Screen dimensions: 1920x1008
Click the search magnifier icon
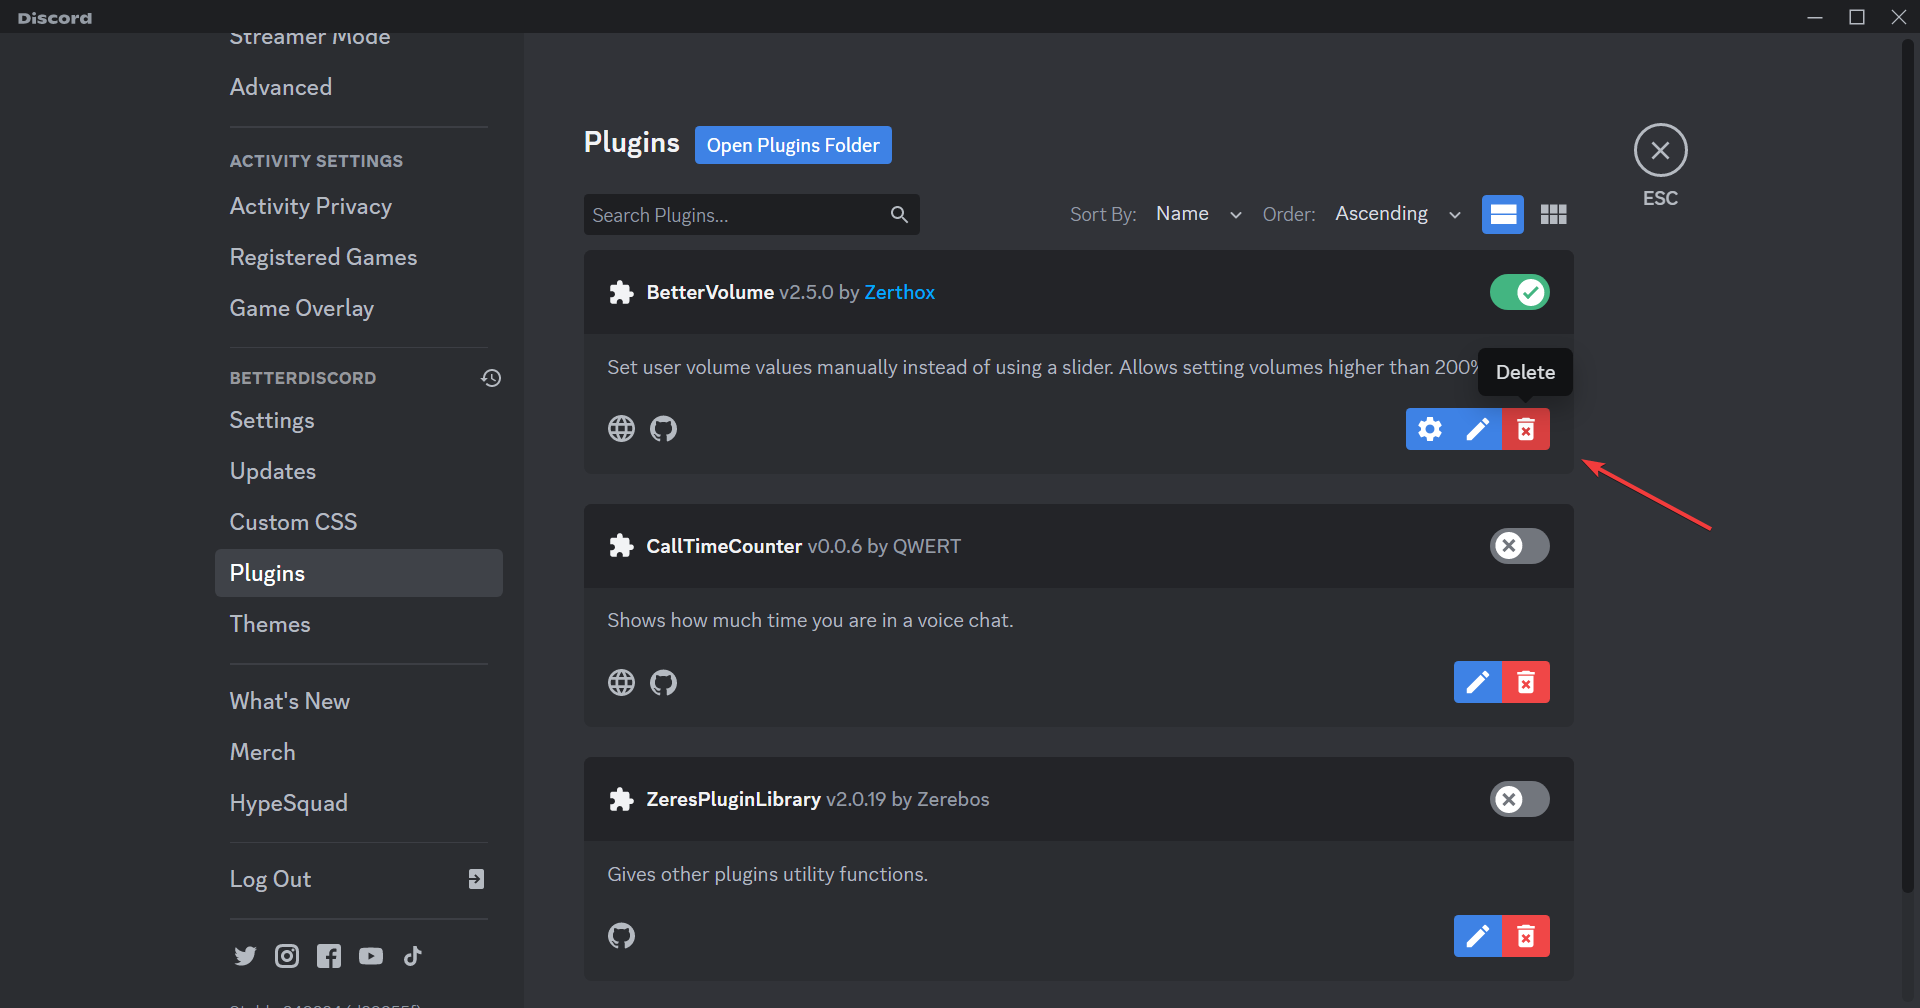pyautogui.click(x=899, y=214)
